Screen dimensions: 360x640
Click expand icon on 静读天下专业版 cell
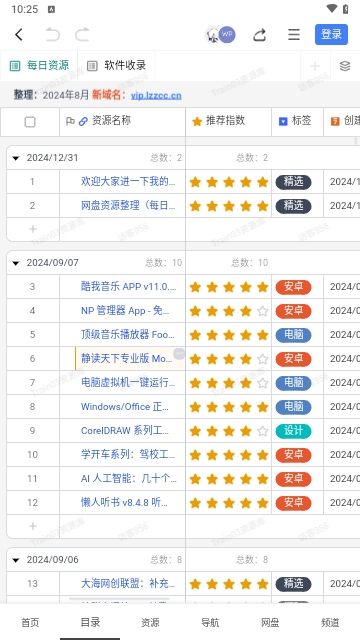(x=179, y=353)
